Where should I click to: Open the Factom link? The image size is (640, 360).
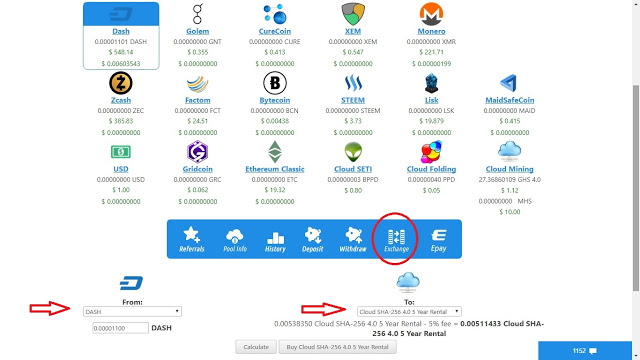(x=198, y=100)
